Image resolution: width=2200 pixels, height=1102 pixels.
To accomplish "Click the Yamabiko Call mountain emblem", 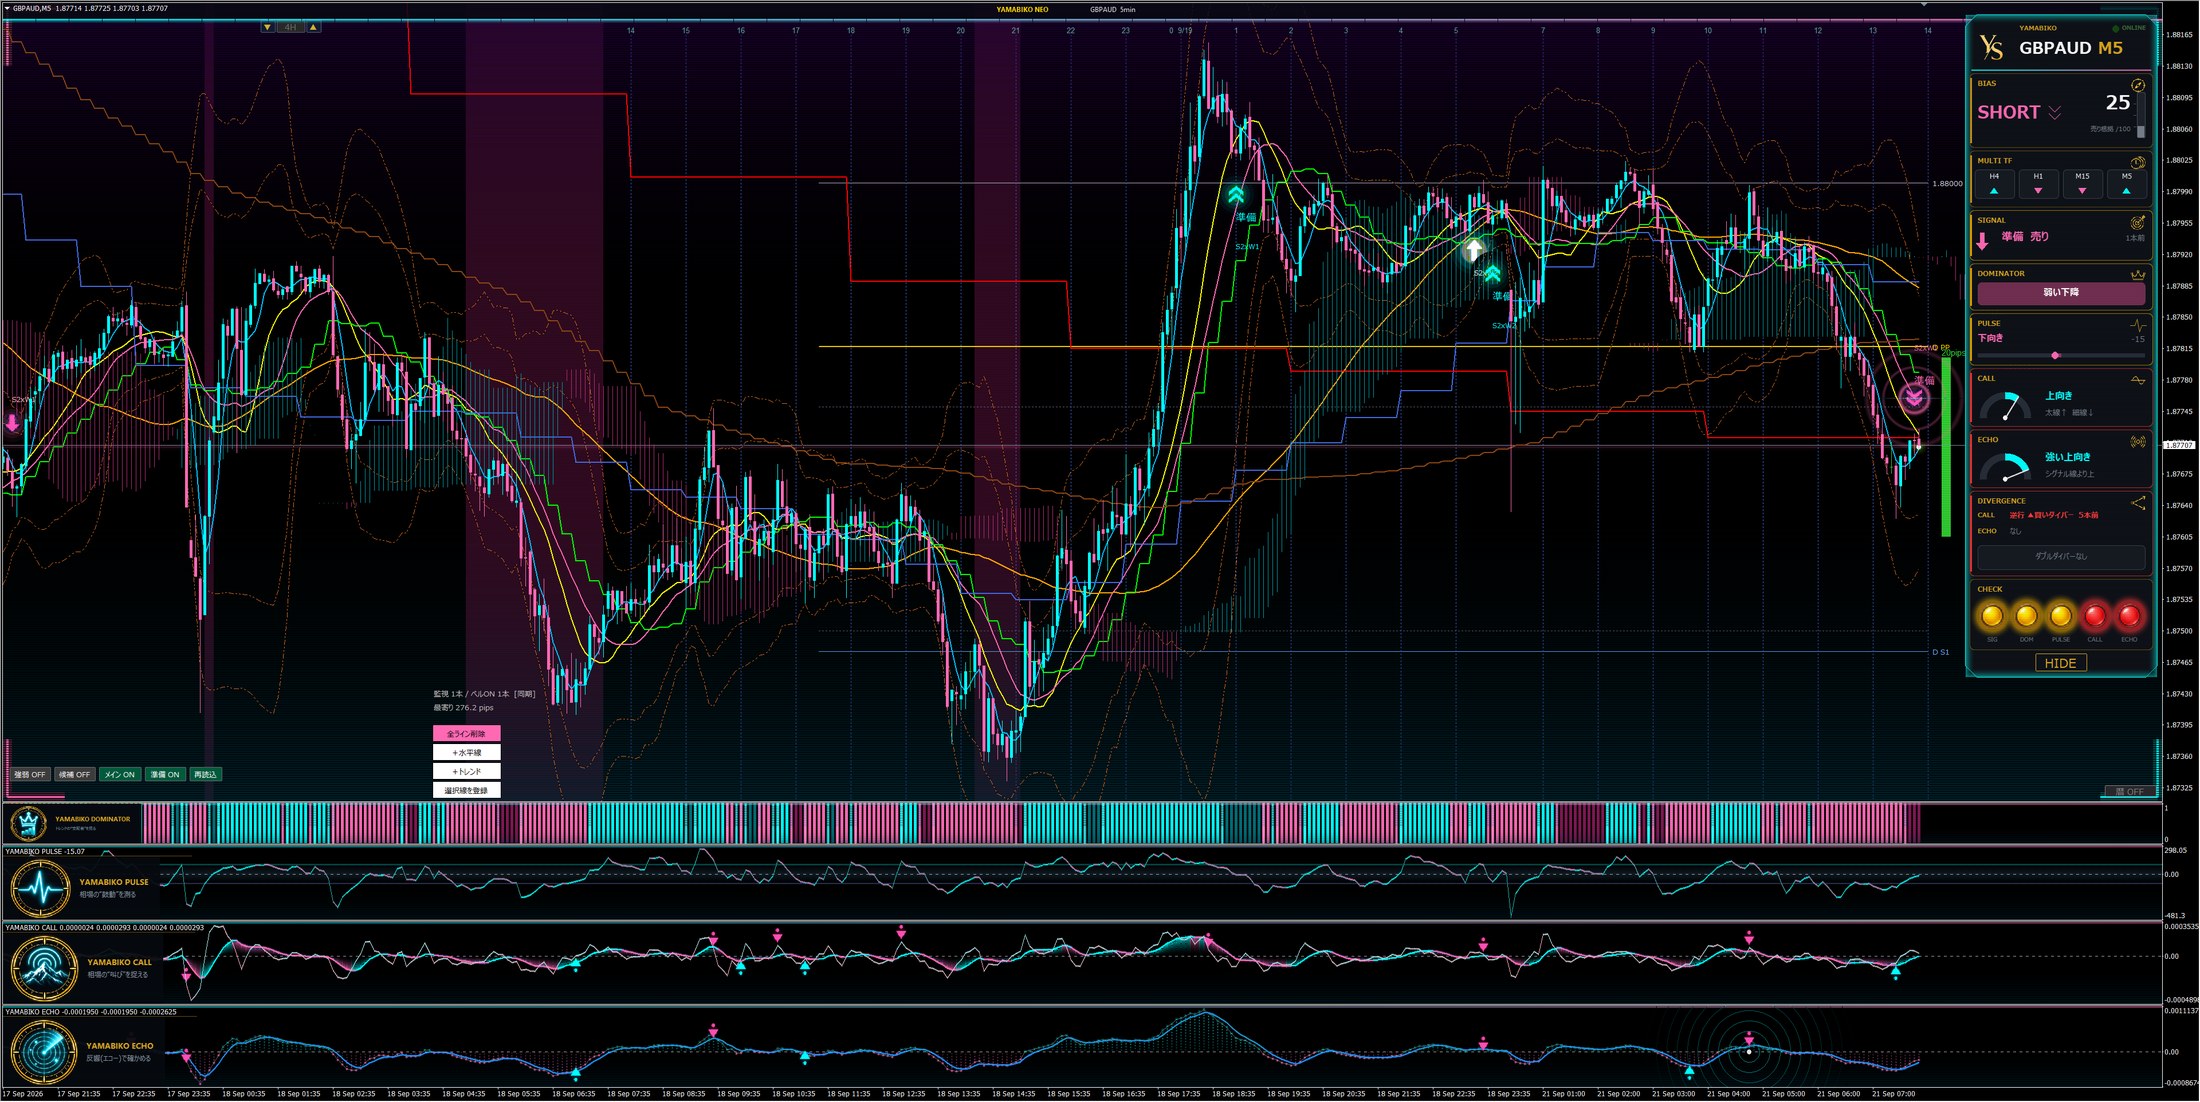I will coord(44,968).
